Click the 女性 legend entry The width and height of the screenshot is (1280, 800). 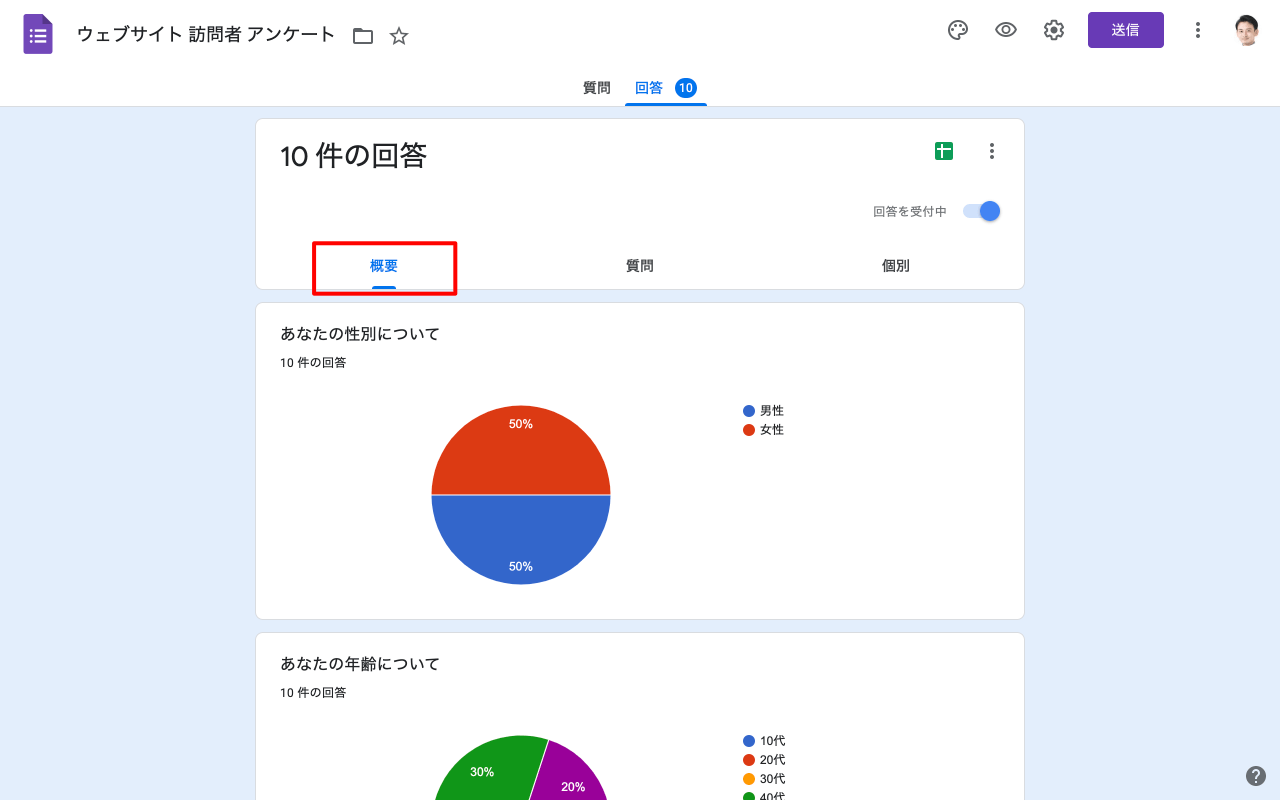point(764,430)
